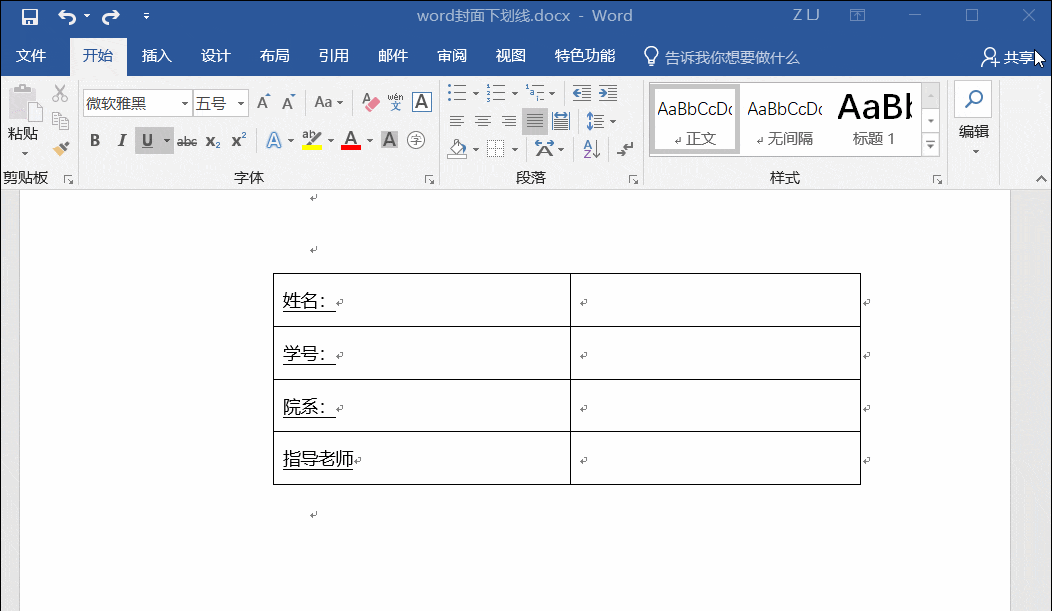Insert an enclosed character (字)

416,140
